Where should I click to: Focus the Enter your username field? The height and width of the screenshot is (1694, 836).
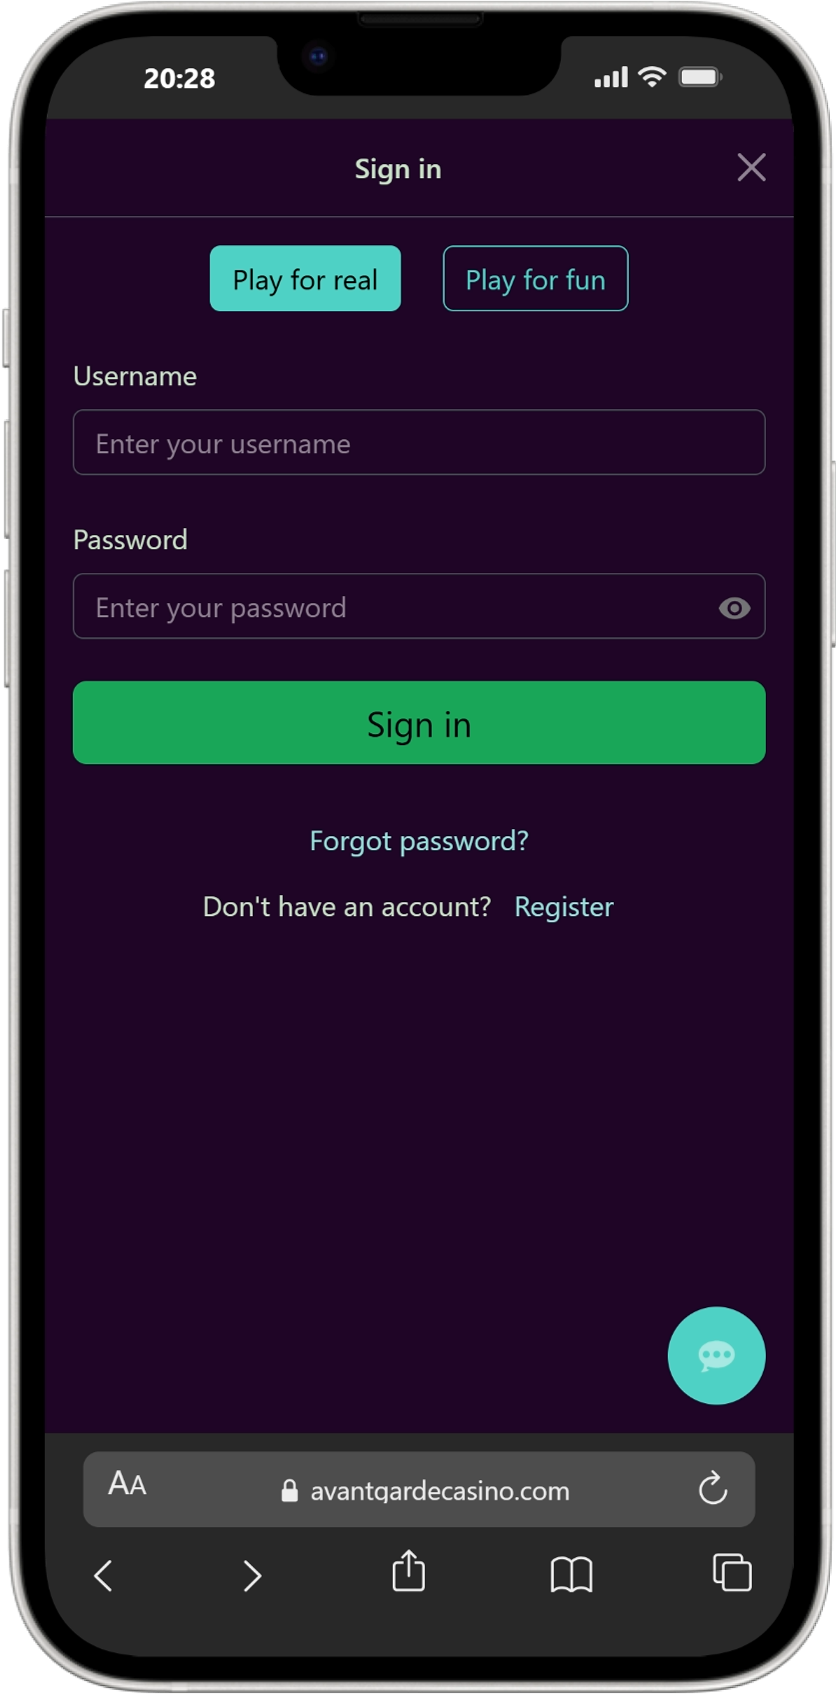point(419,442)
